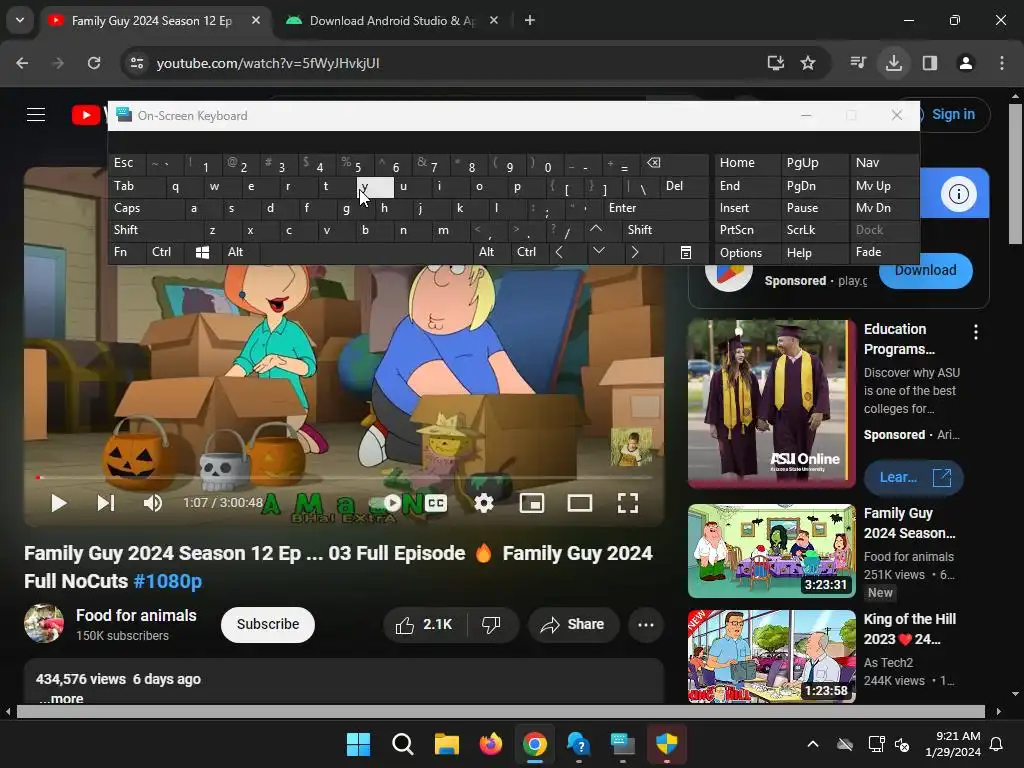This screenshot has width=1024, height=768.
Task: Open King of the Hill suggested video
Action: click(x=771, y=656)
